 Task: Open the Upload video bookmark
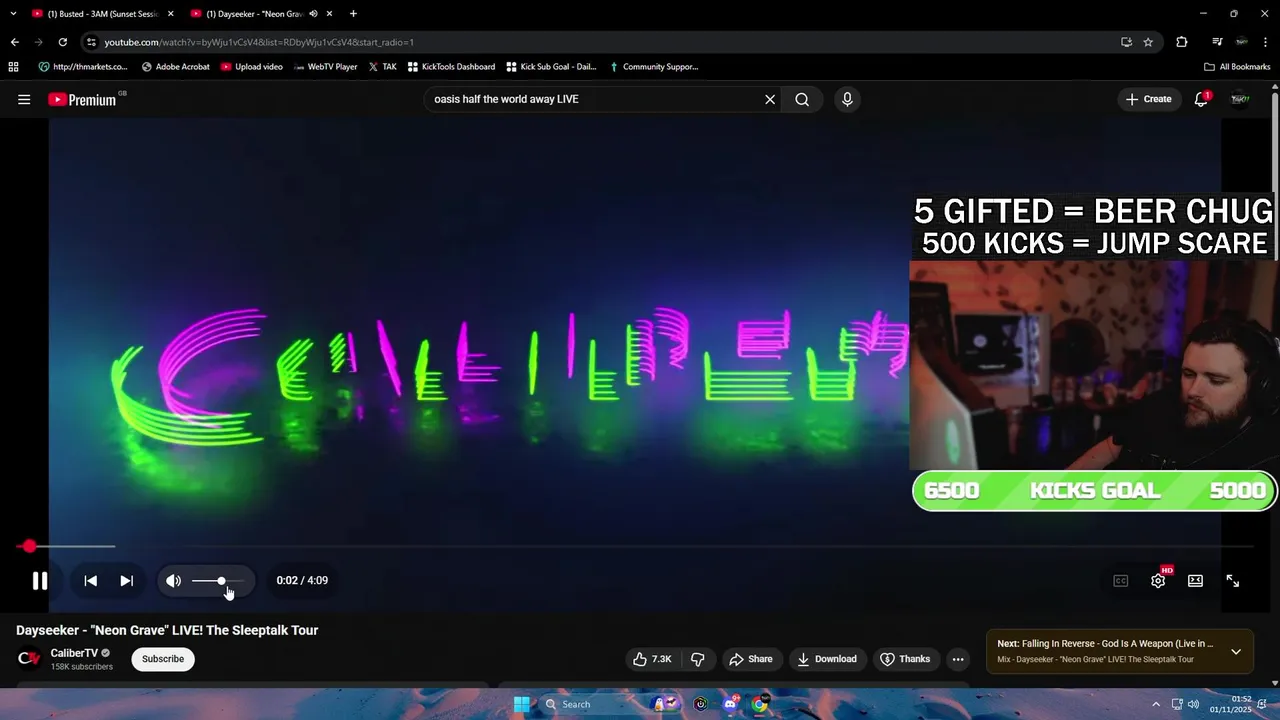point(252,67)
